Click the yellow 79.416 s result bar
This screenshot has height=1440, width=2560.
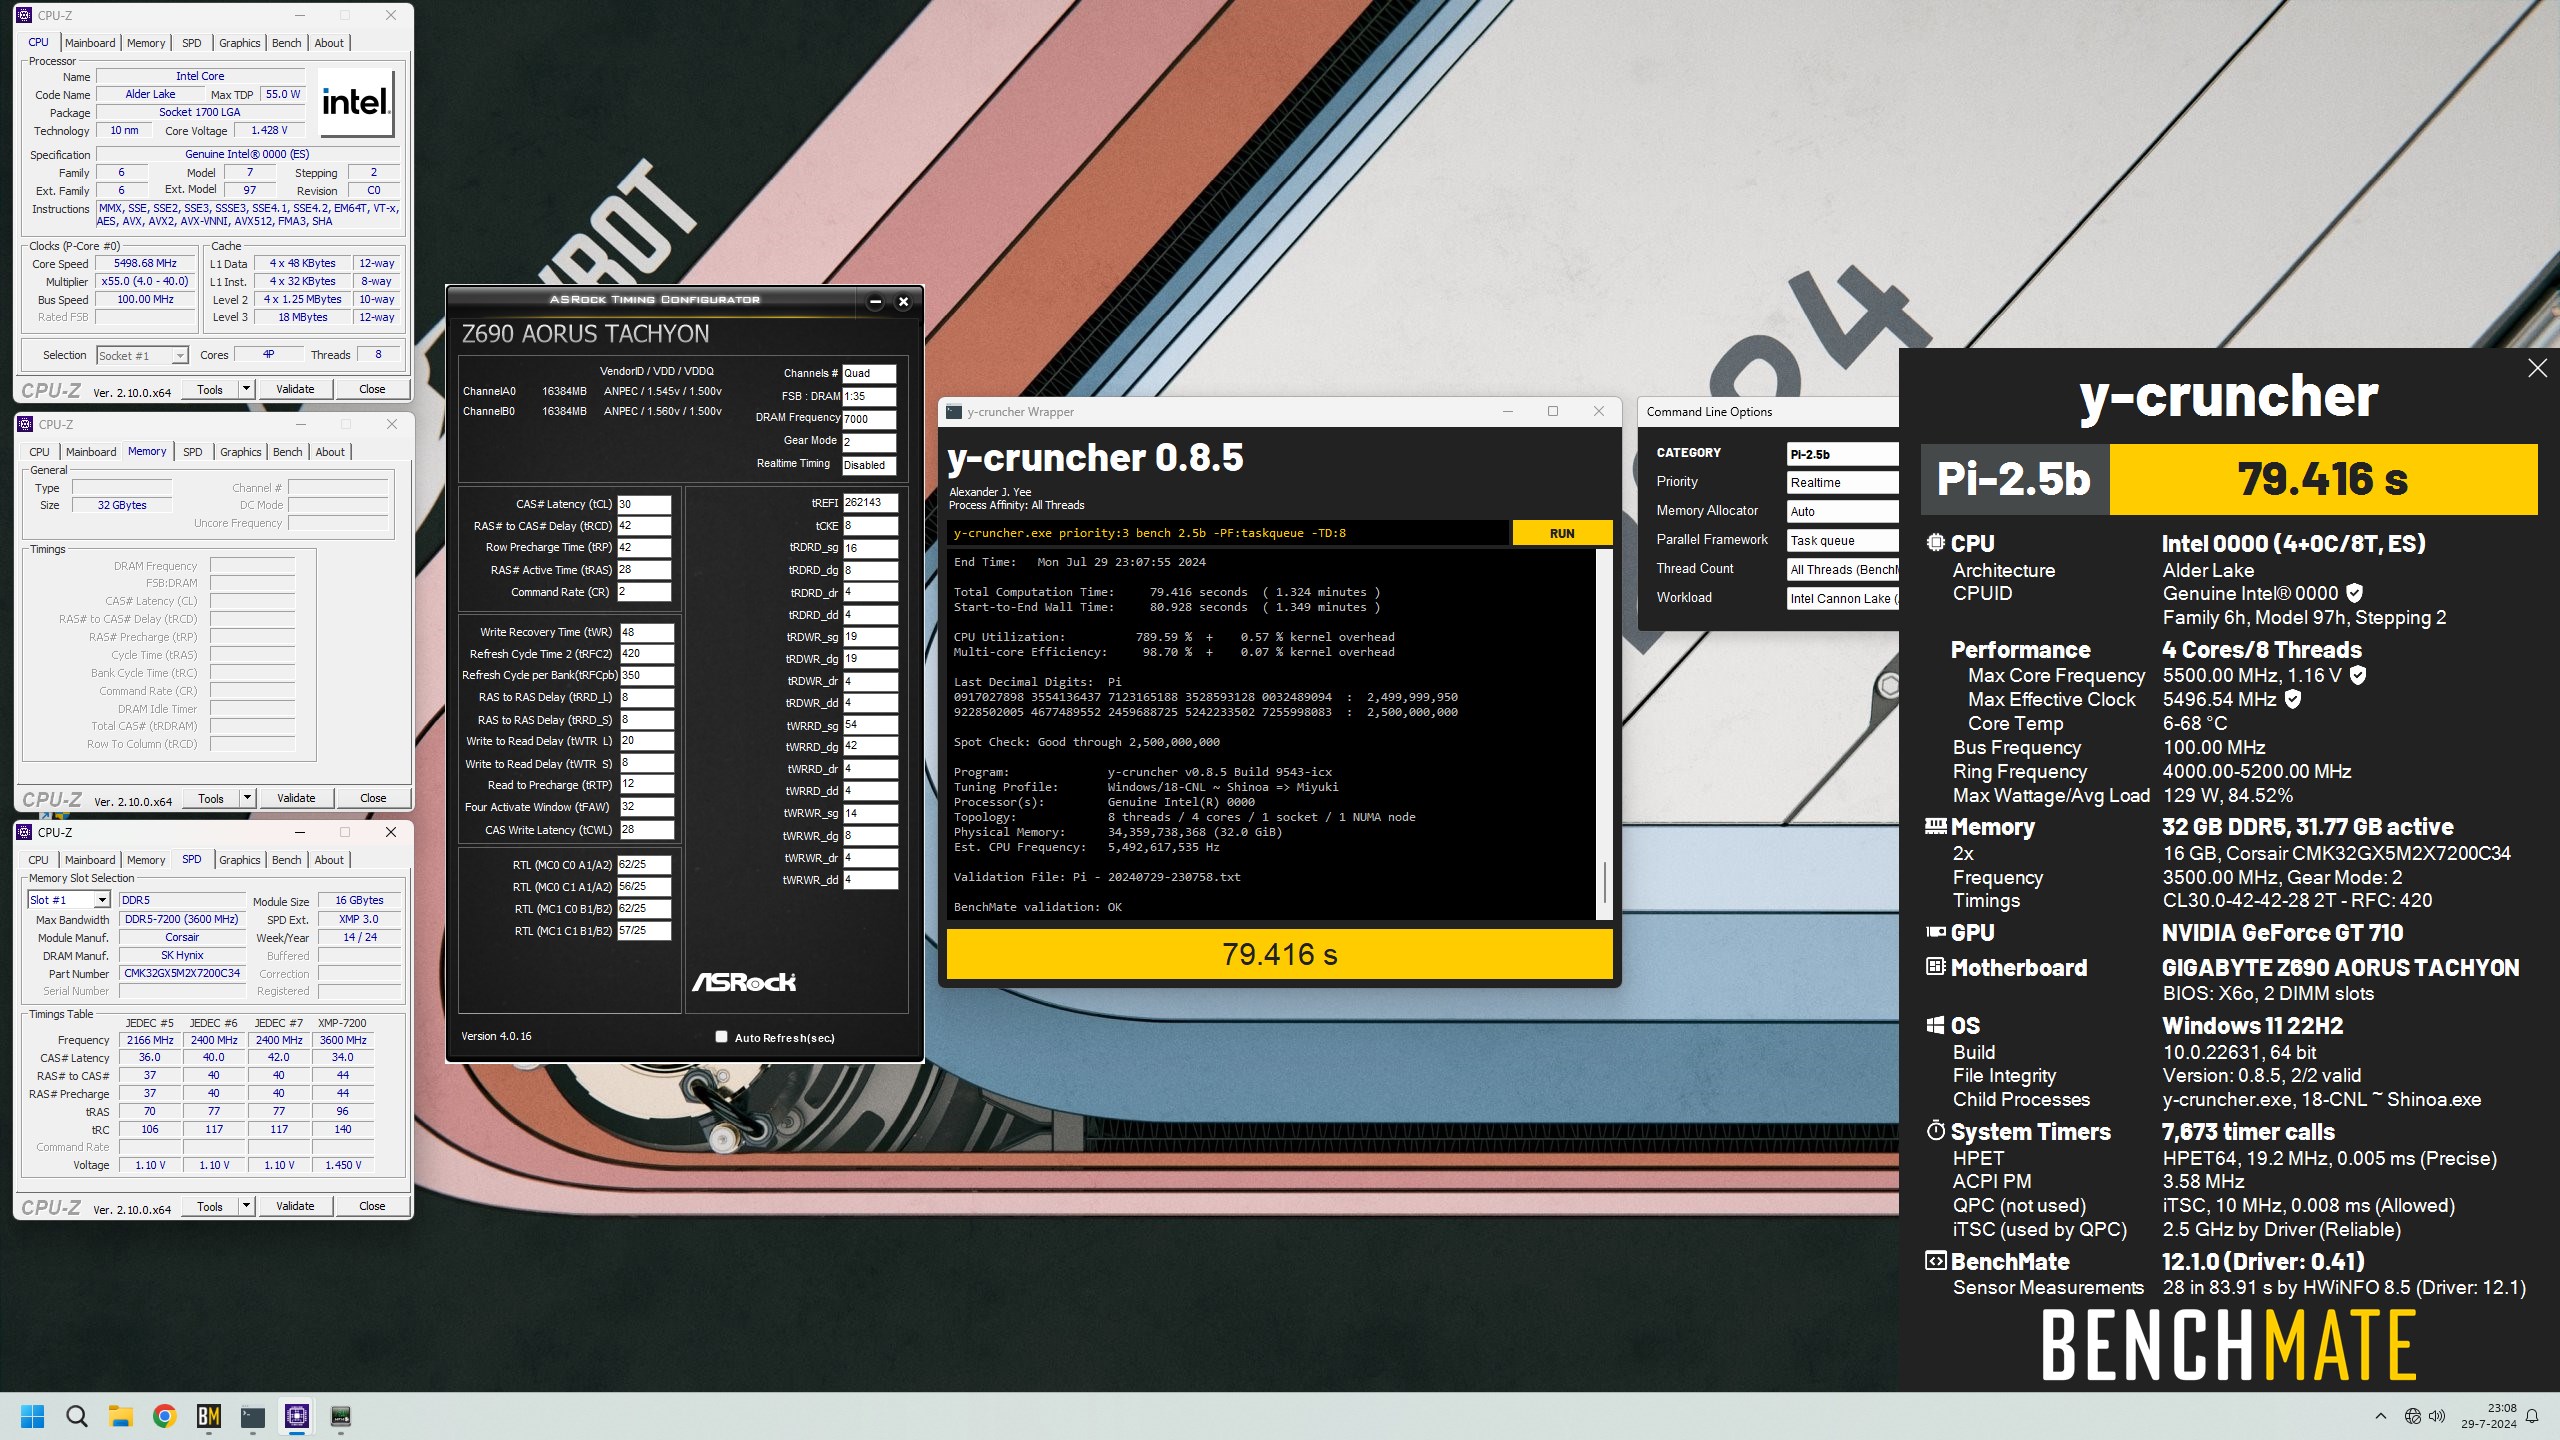point(1279,954)
